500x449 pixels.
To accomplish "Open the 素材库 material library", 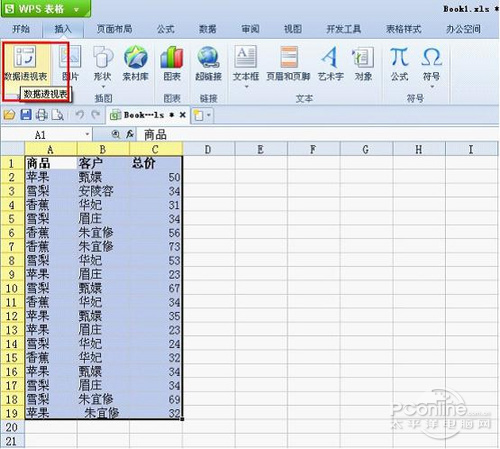I will [x=135, y=63].
